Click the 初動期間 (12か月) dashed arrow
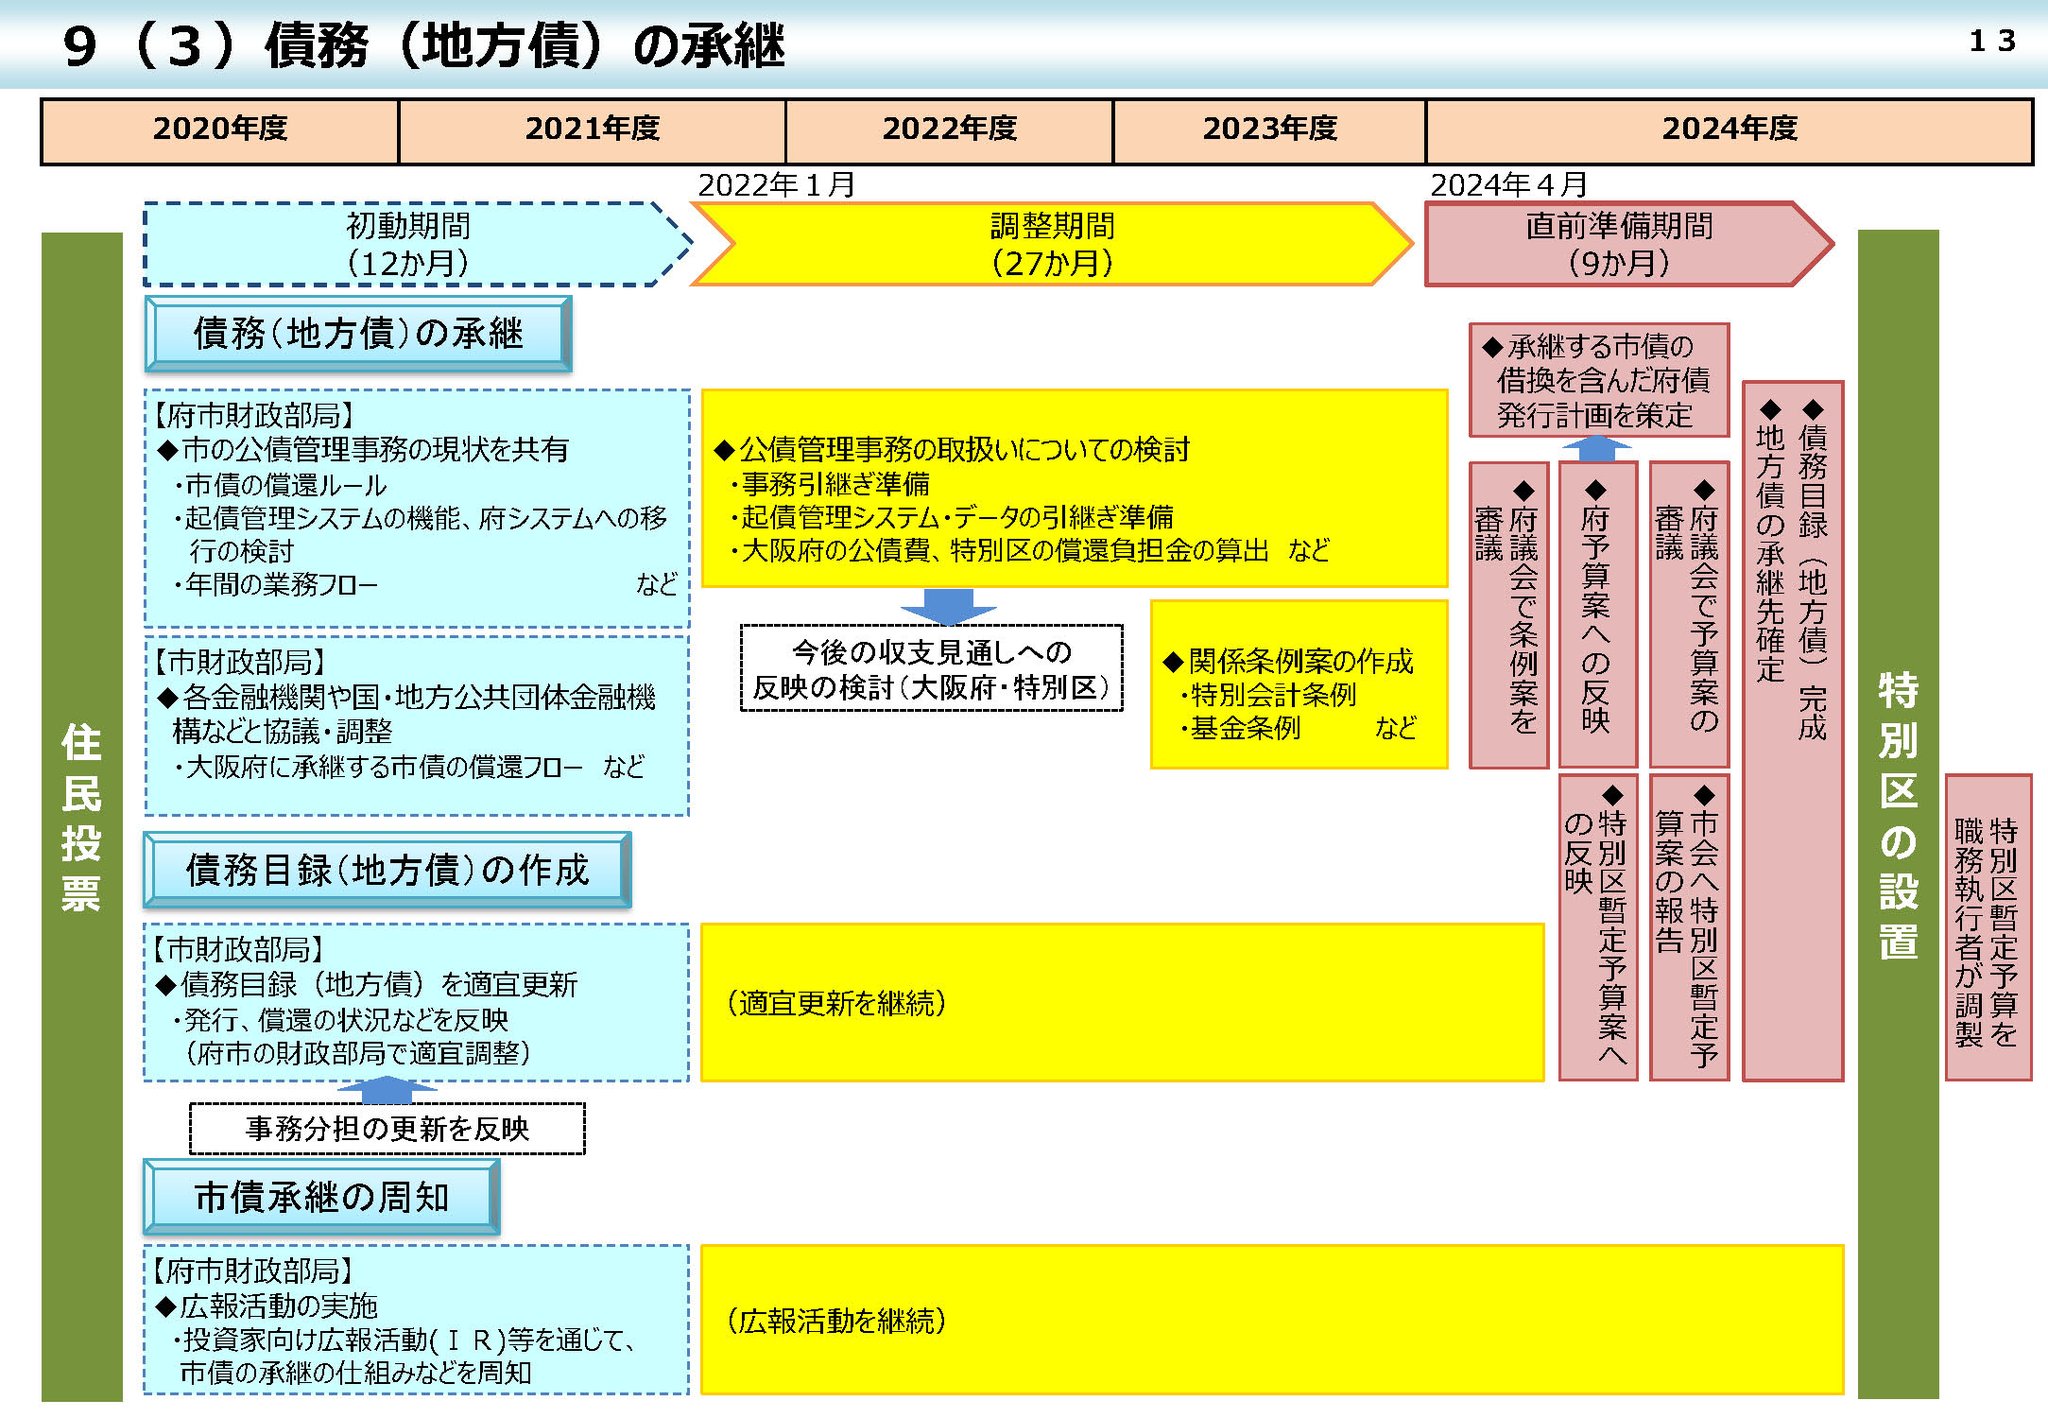This screenshot has width=2048, height=1418. (408, 245)
